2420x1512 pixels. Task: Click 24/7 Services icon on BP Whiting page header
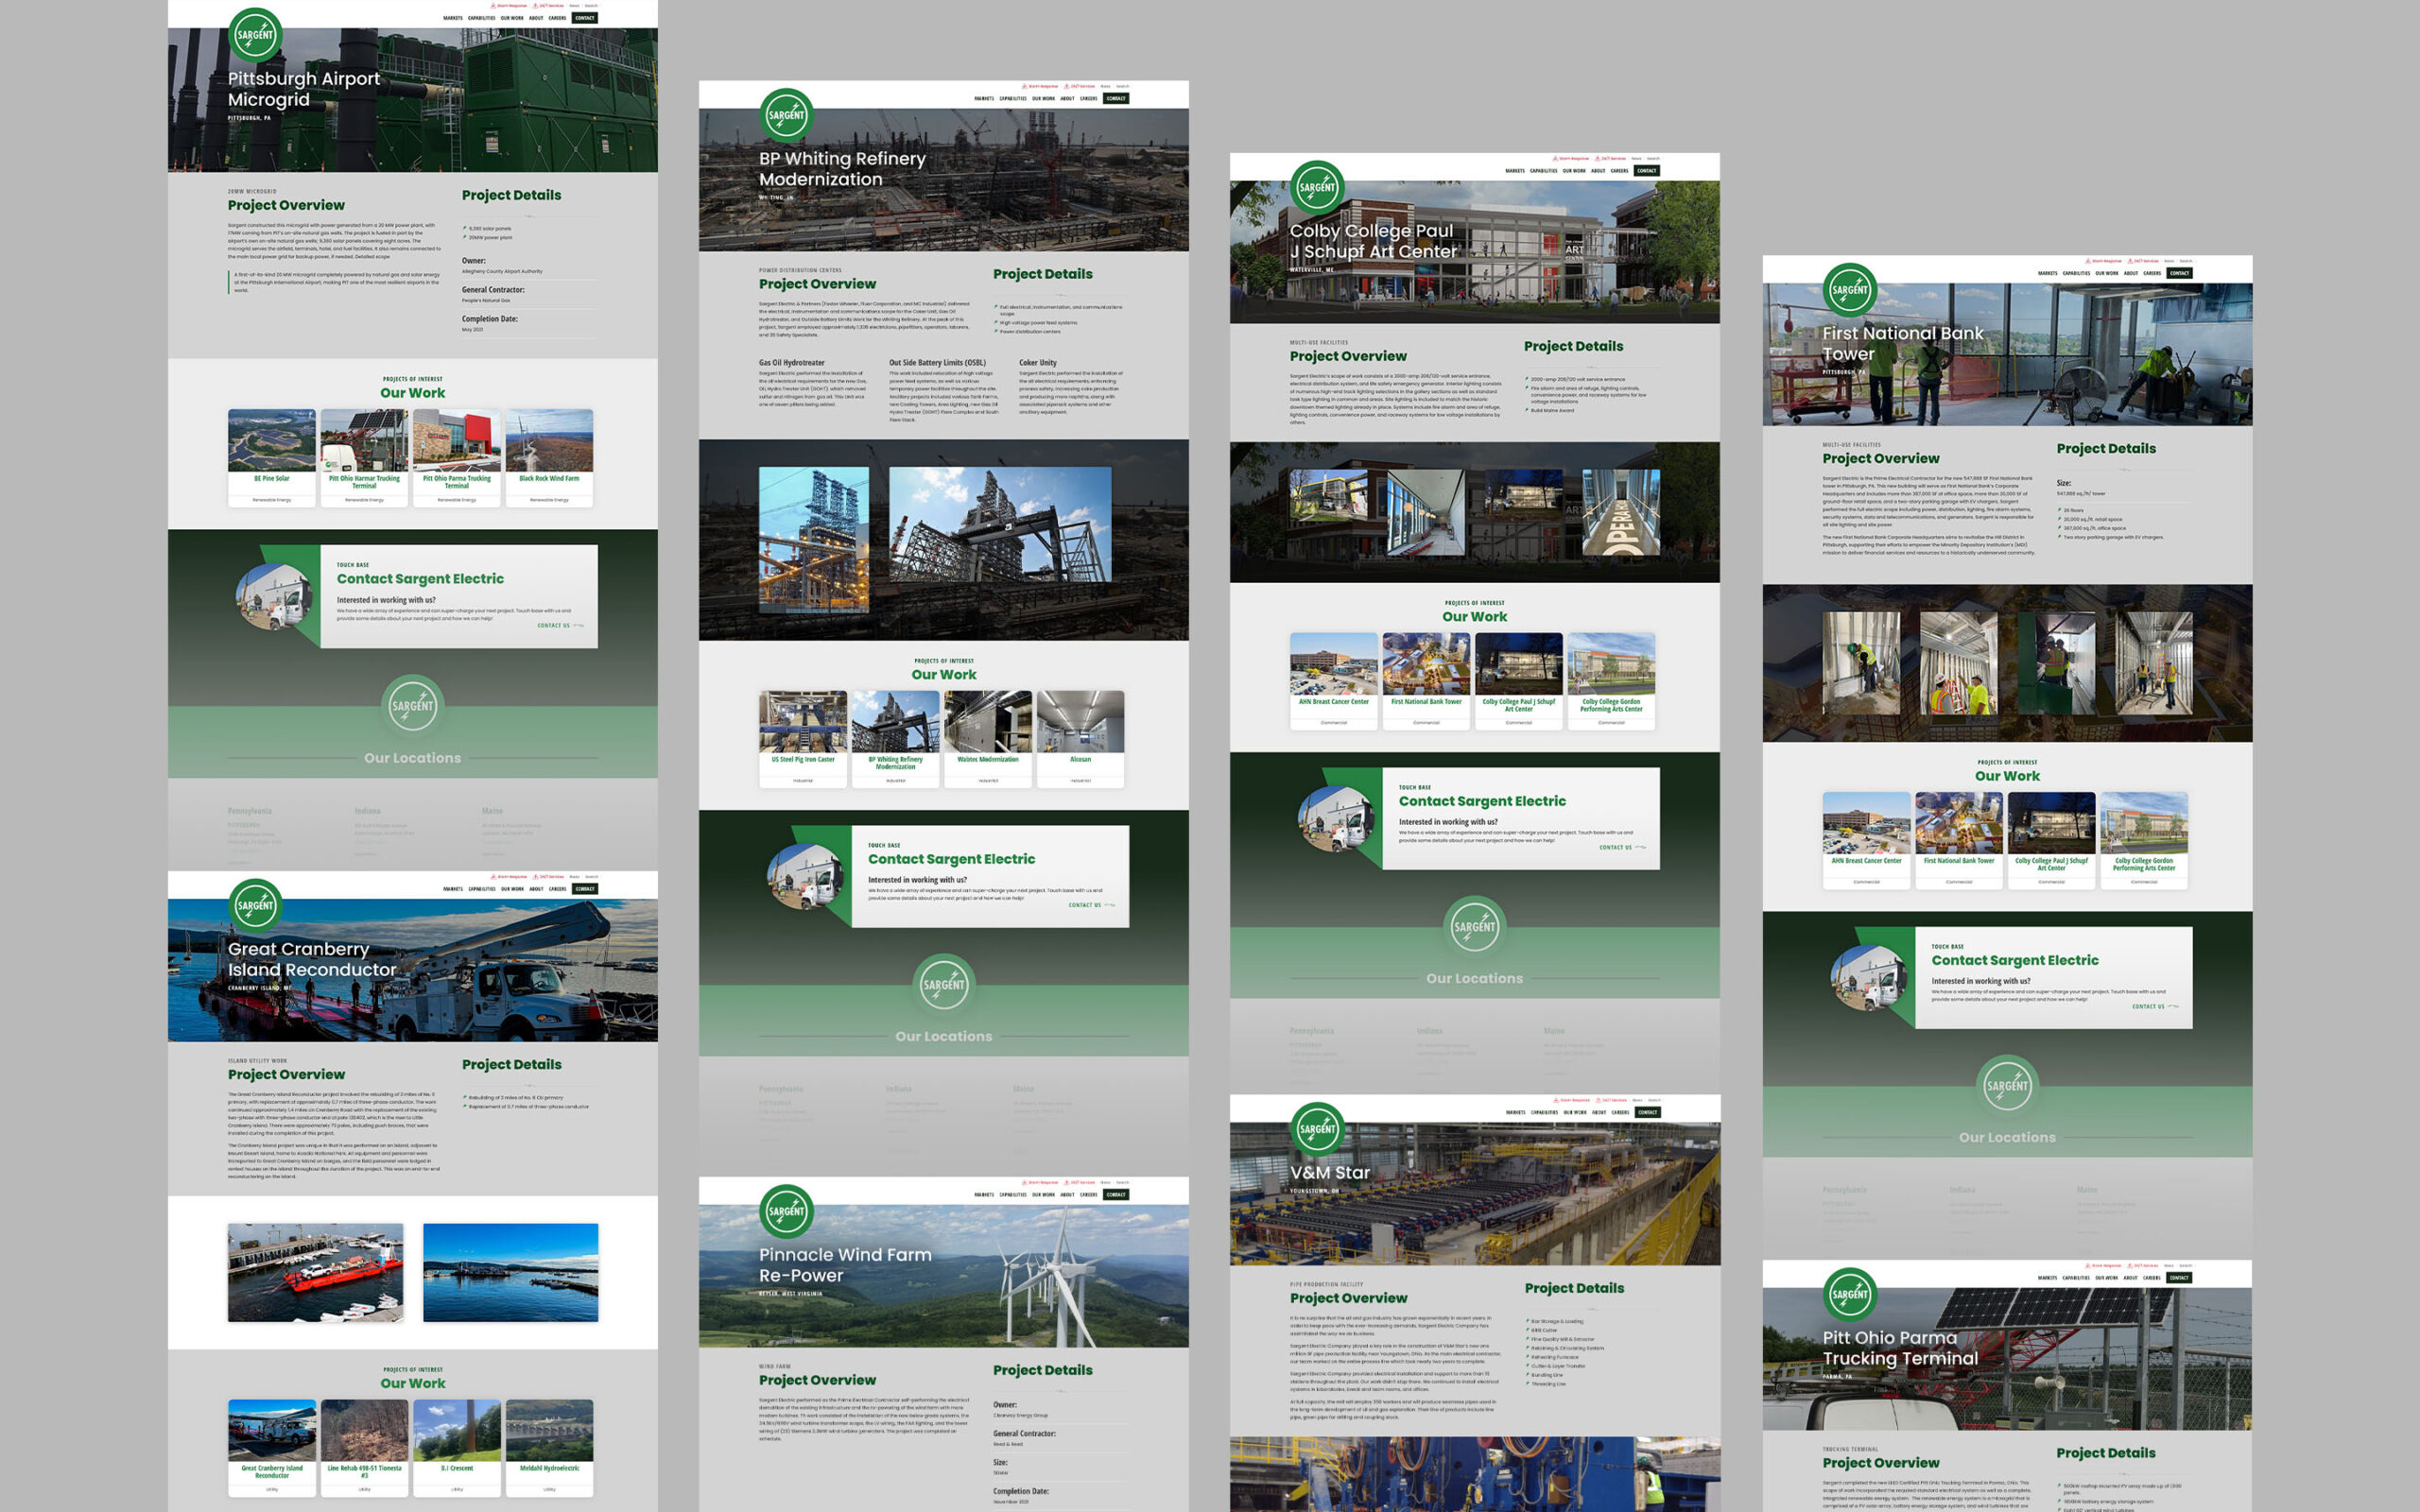pyautogui.click(x=1066, y=86)
